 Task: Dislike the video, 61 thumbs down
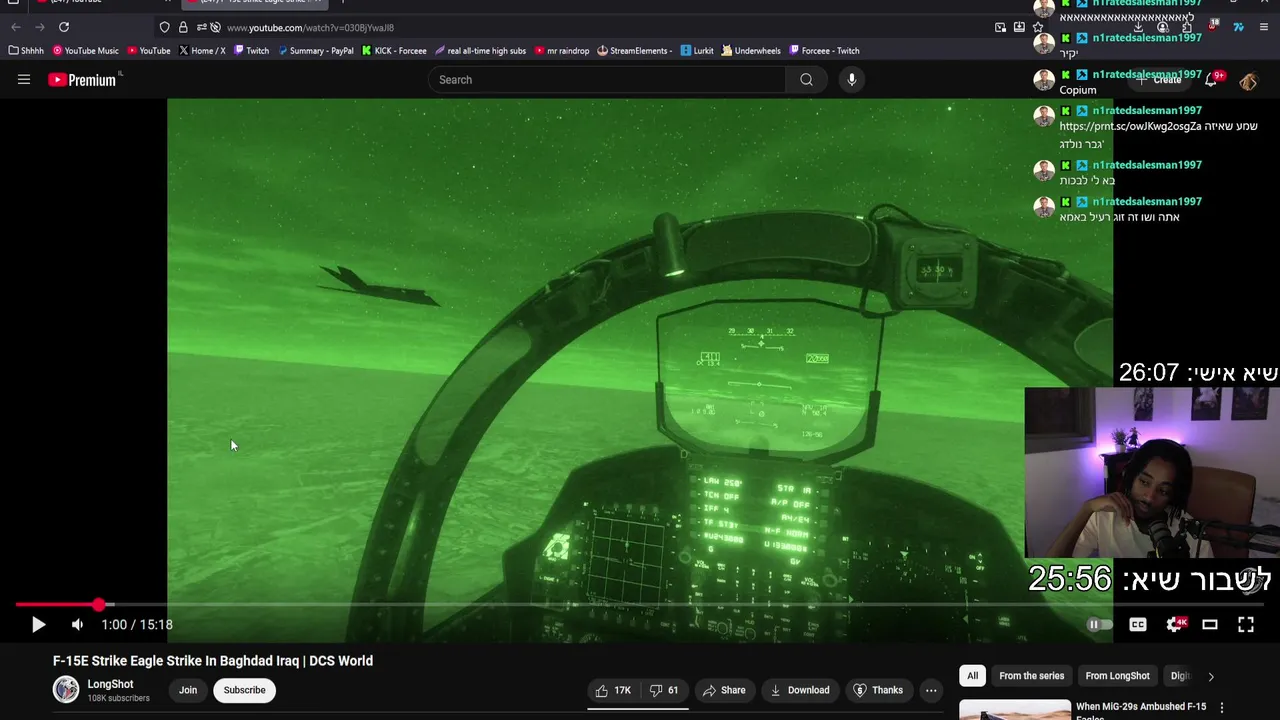pyautogui.click(x=665, y=690)
